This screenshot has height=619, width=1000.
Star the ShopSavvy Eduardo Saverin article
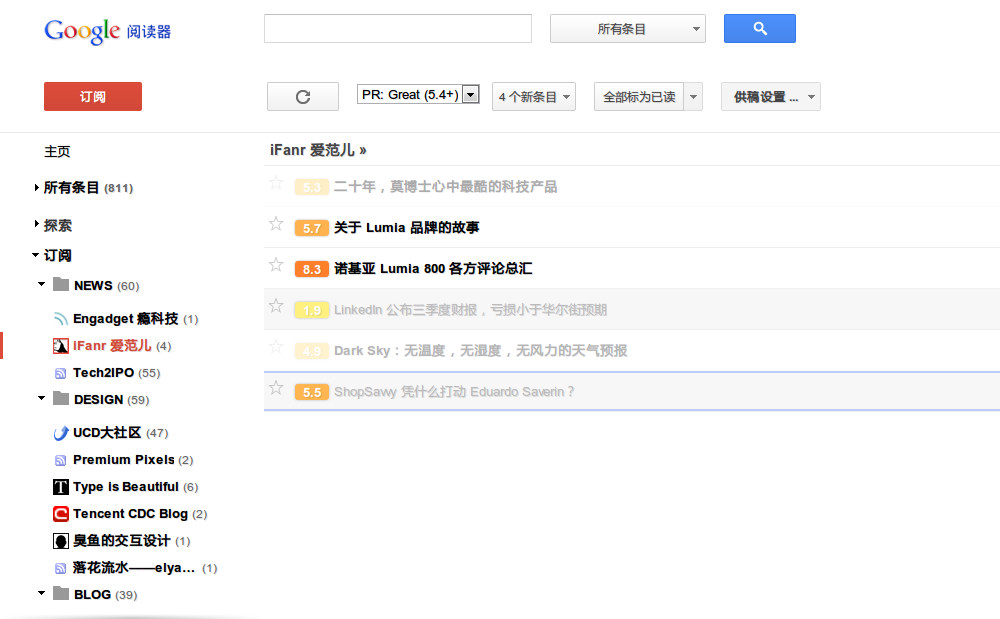tap(276, 388)
